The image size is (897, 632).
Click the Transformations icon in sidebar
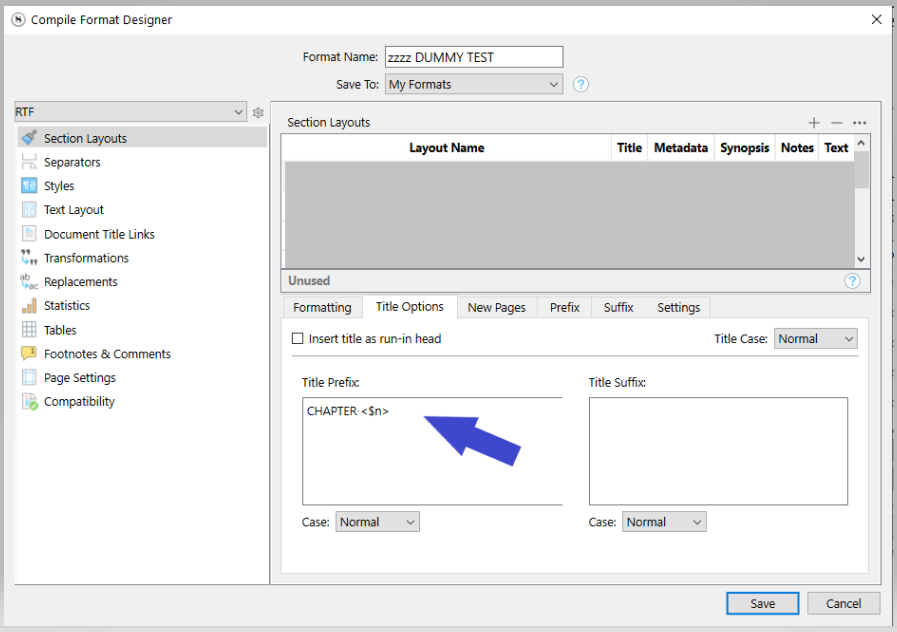pyautogui.click(x=29, y=258)
